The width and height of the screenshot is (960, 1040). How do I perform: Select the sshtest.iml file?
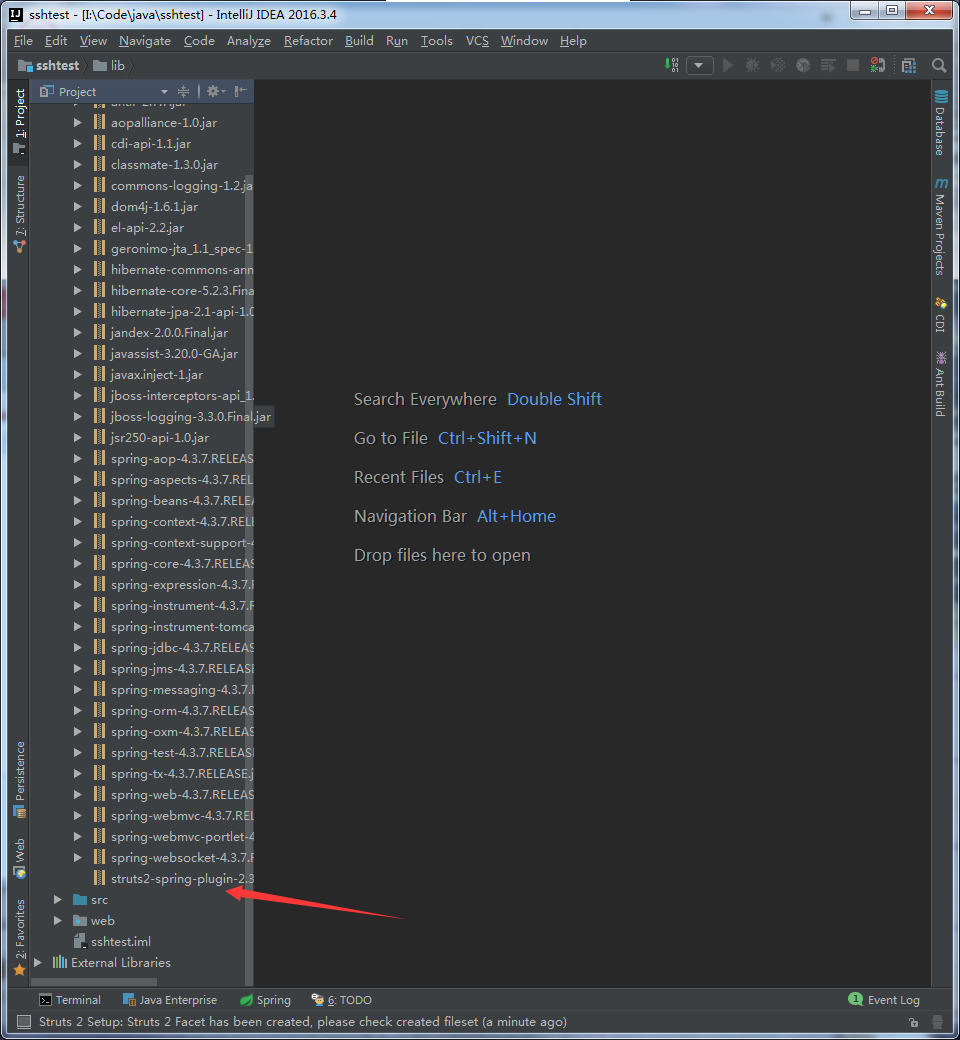pos(120,942)
